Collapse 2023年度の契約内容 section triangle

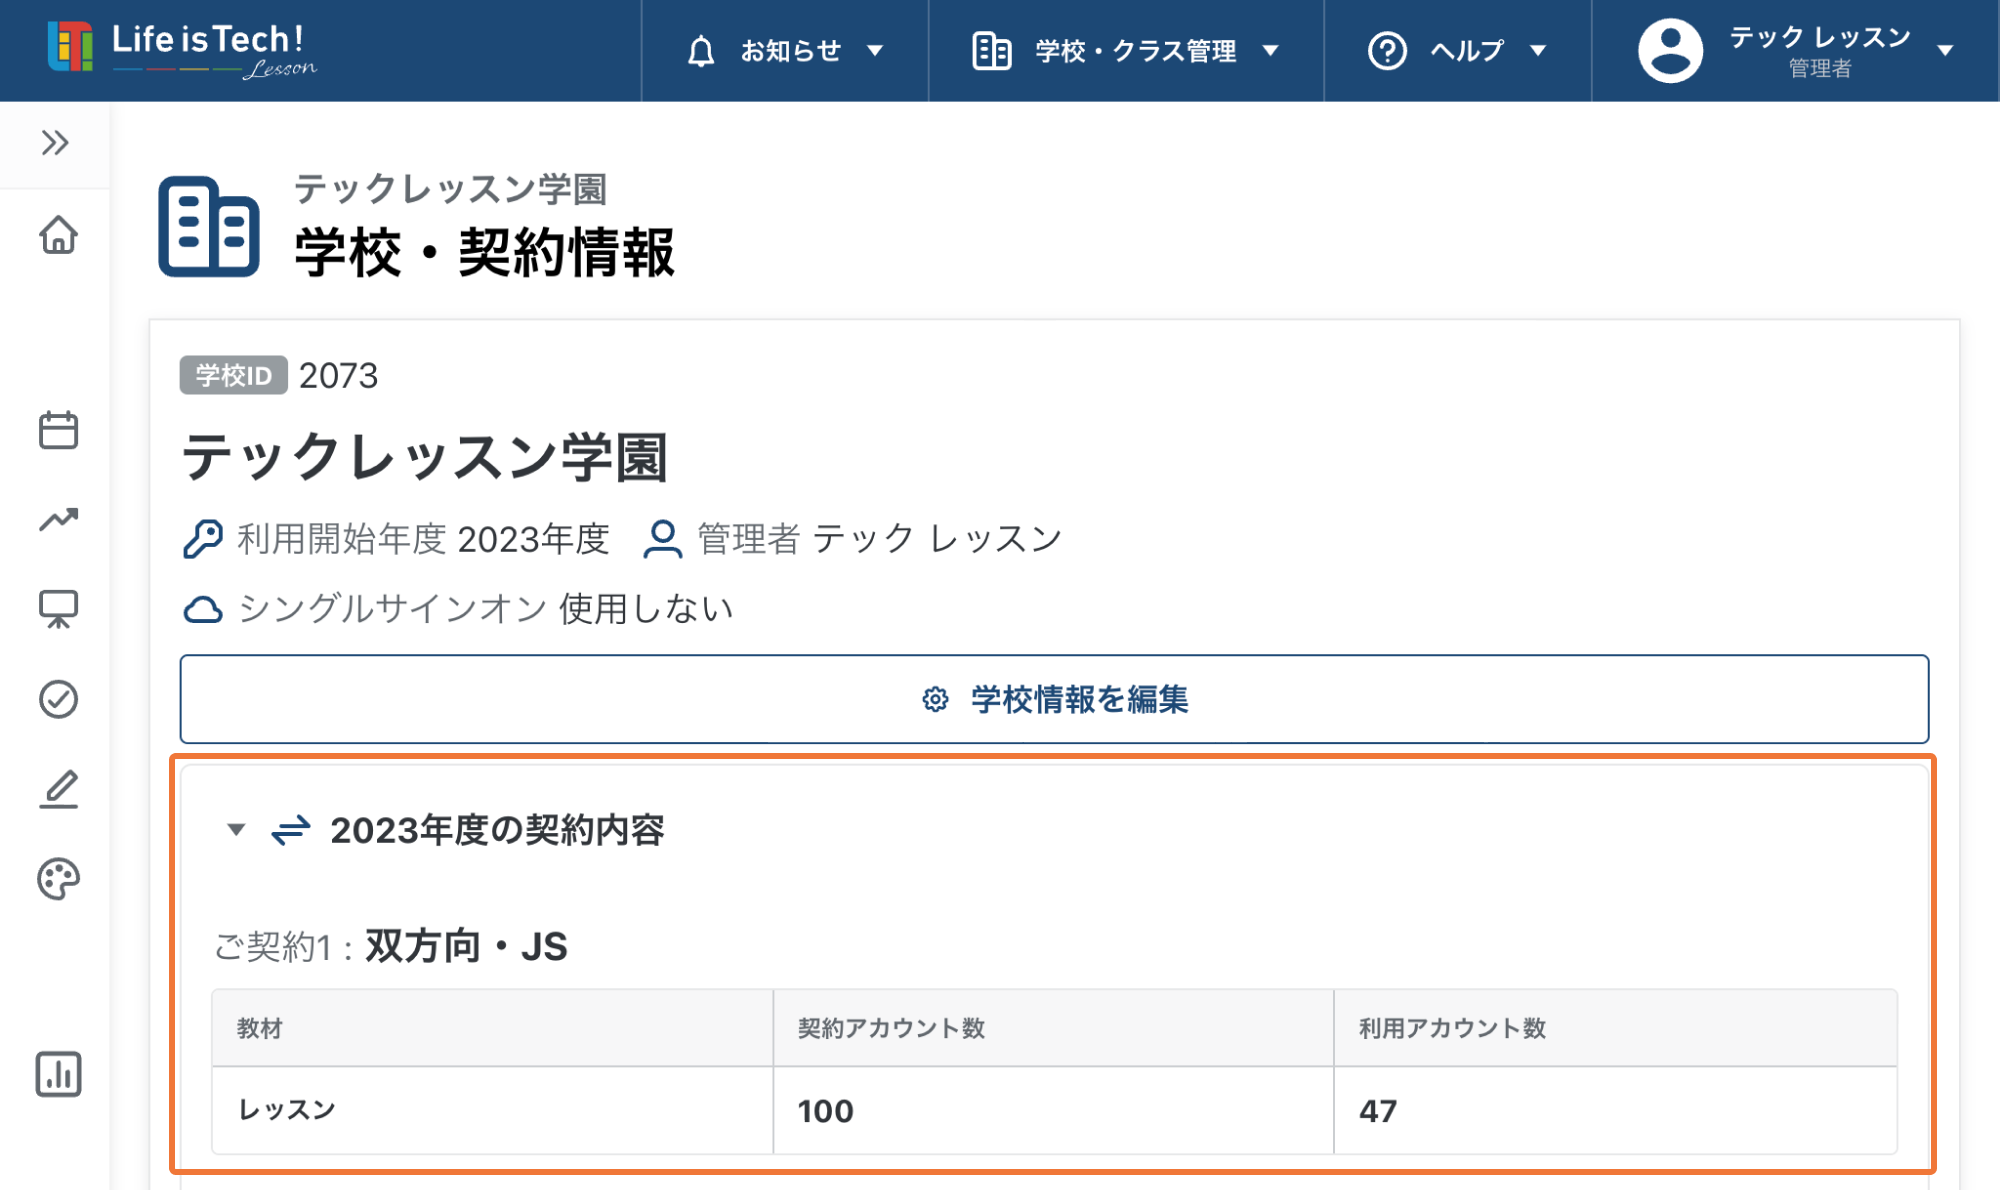tap(236, 829)
